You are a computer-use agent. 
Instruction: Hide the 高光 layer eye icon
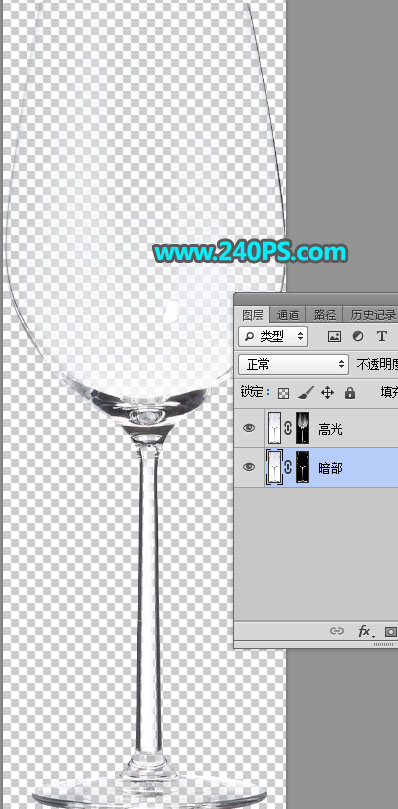coord(249,428)
